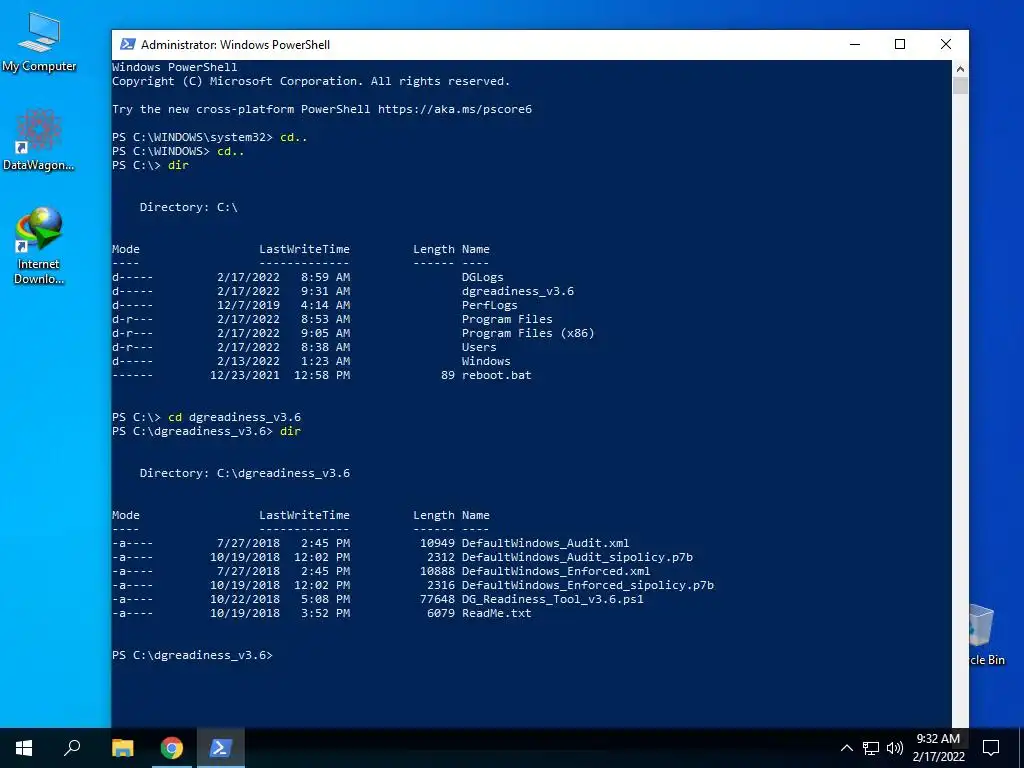The width and height of the screenshot is (1024, 768).
Task: Open the volume speaker tray icon
Action: (x=895, y=748)
